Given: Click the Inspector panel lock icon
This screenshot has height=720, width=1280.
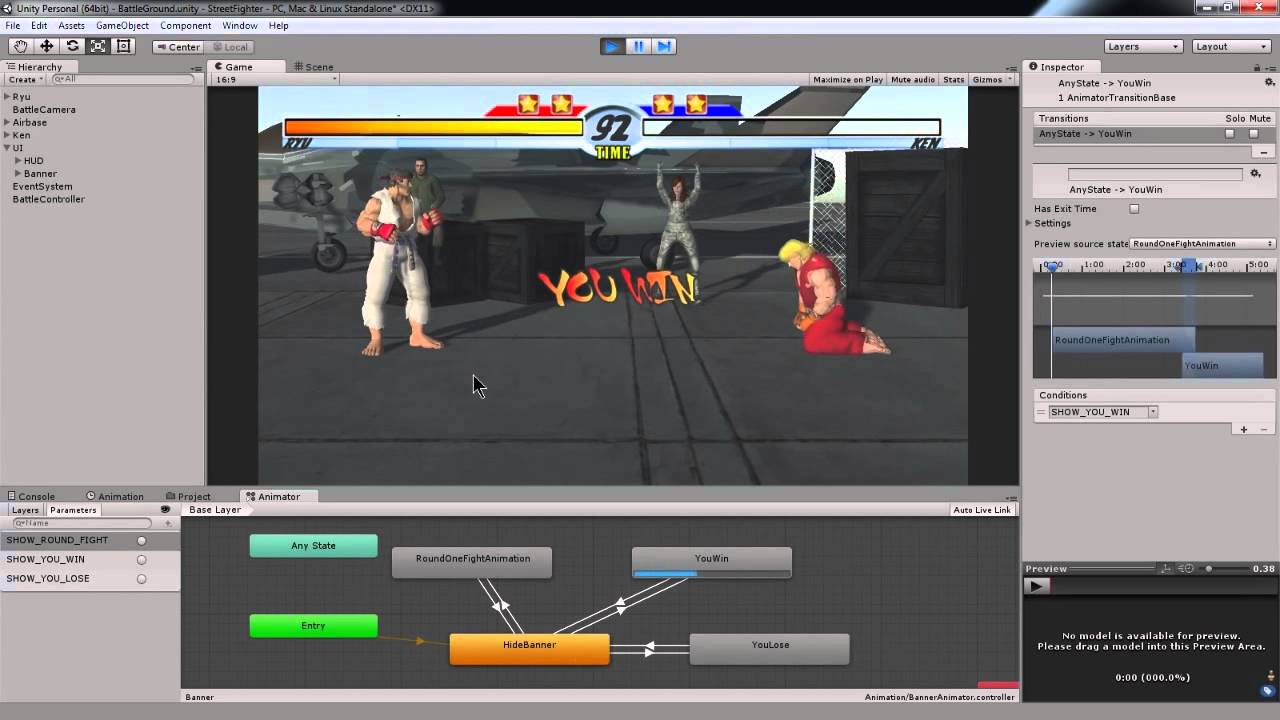Looking at the screenshot, I should pos(1259,67).
